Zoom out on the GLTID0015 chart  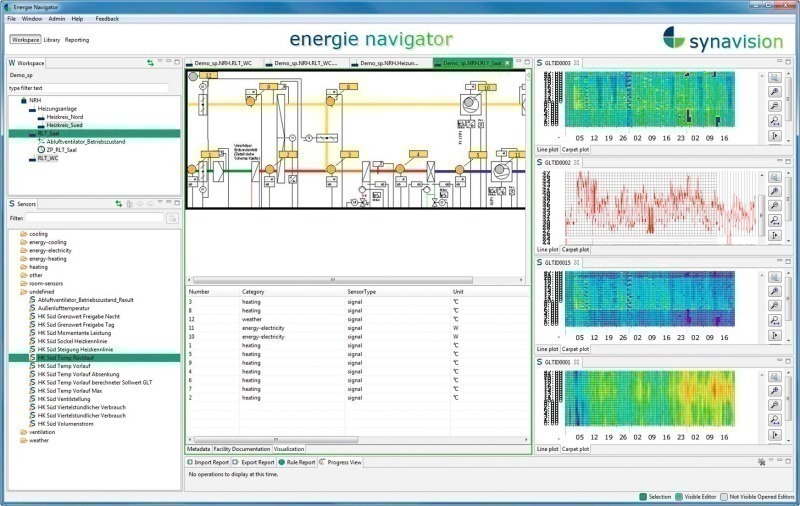[774, 306]
